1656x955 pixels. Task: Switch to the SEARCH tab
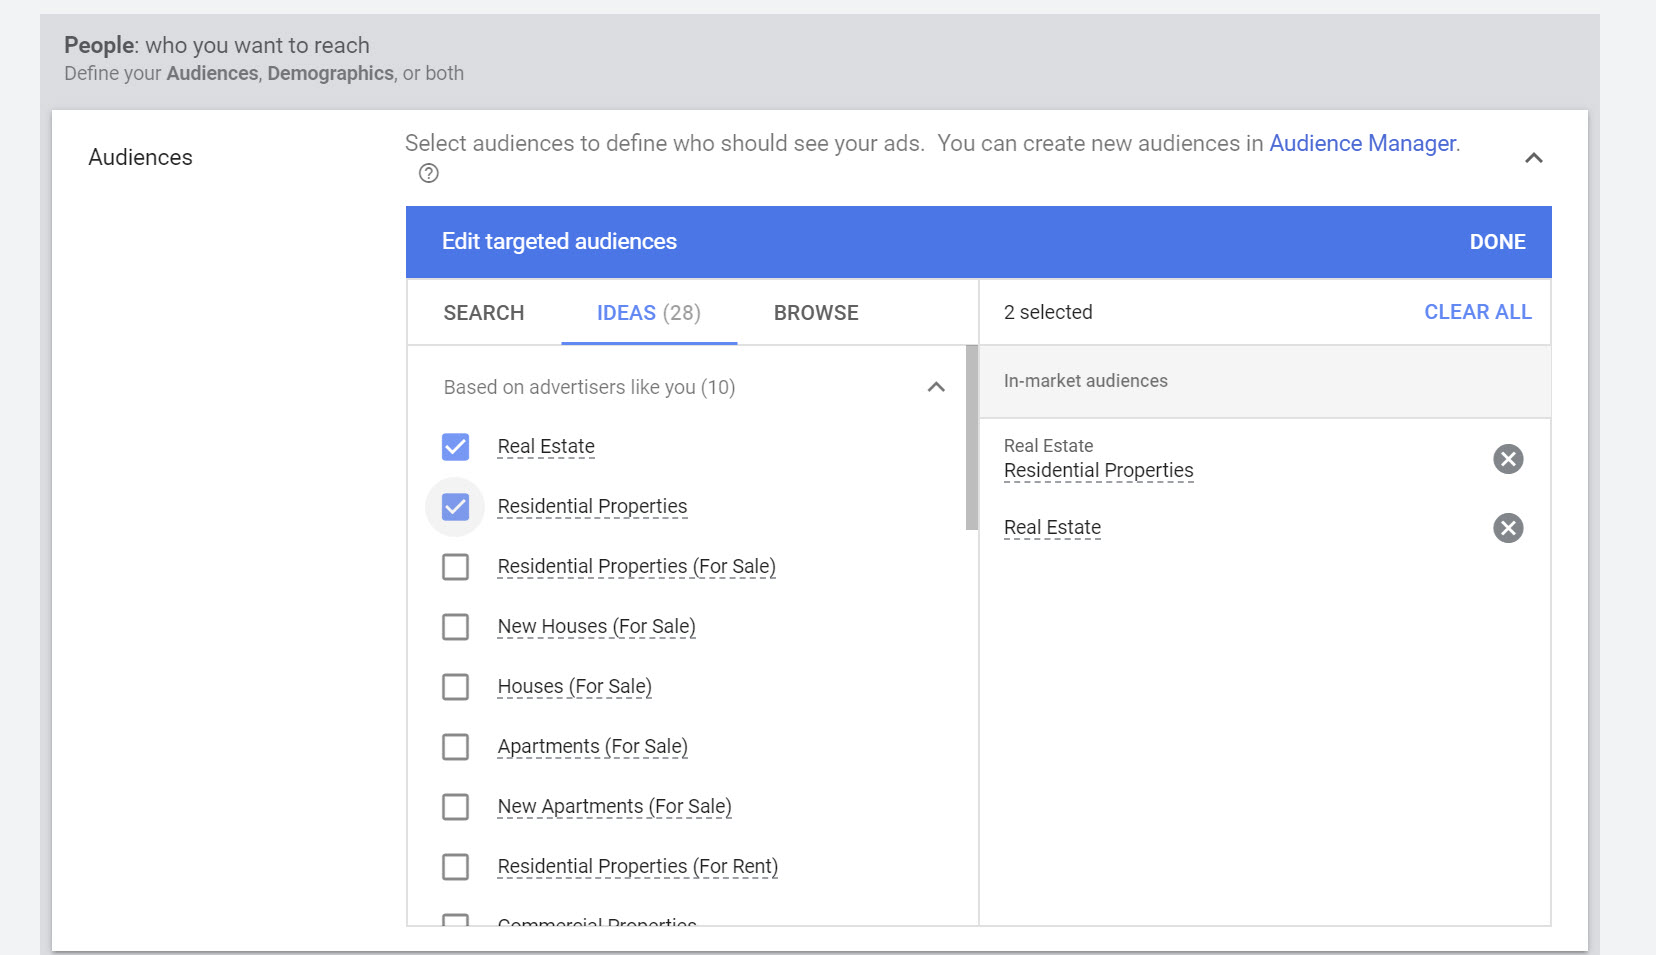tap(484, 313)
